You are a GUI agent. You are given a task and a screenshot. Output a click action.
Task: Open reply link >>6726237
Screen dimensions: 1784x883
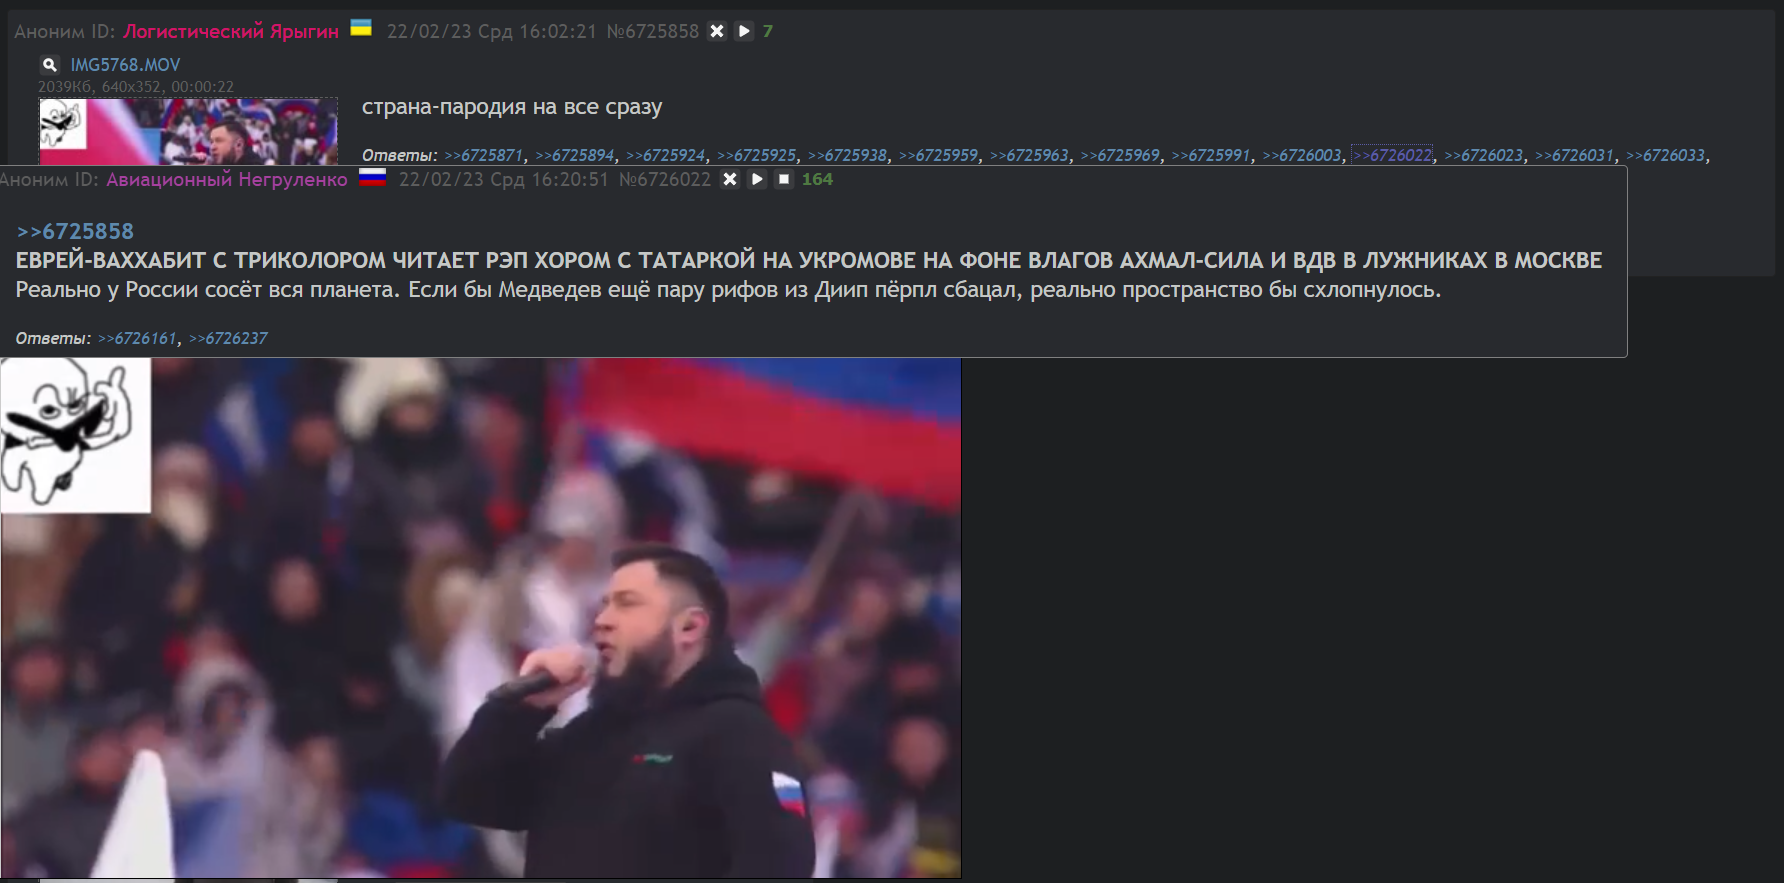tap(228, 338)
